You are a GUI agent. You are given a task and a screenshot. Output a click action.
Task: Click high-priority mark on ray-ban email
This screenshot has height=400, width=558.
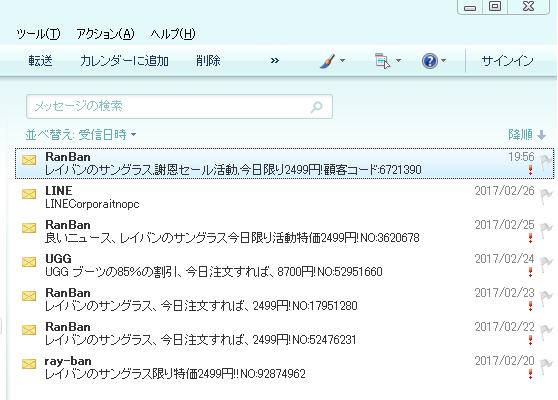530,374
